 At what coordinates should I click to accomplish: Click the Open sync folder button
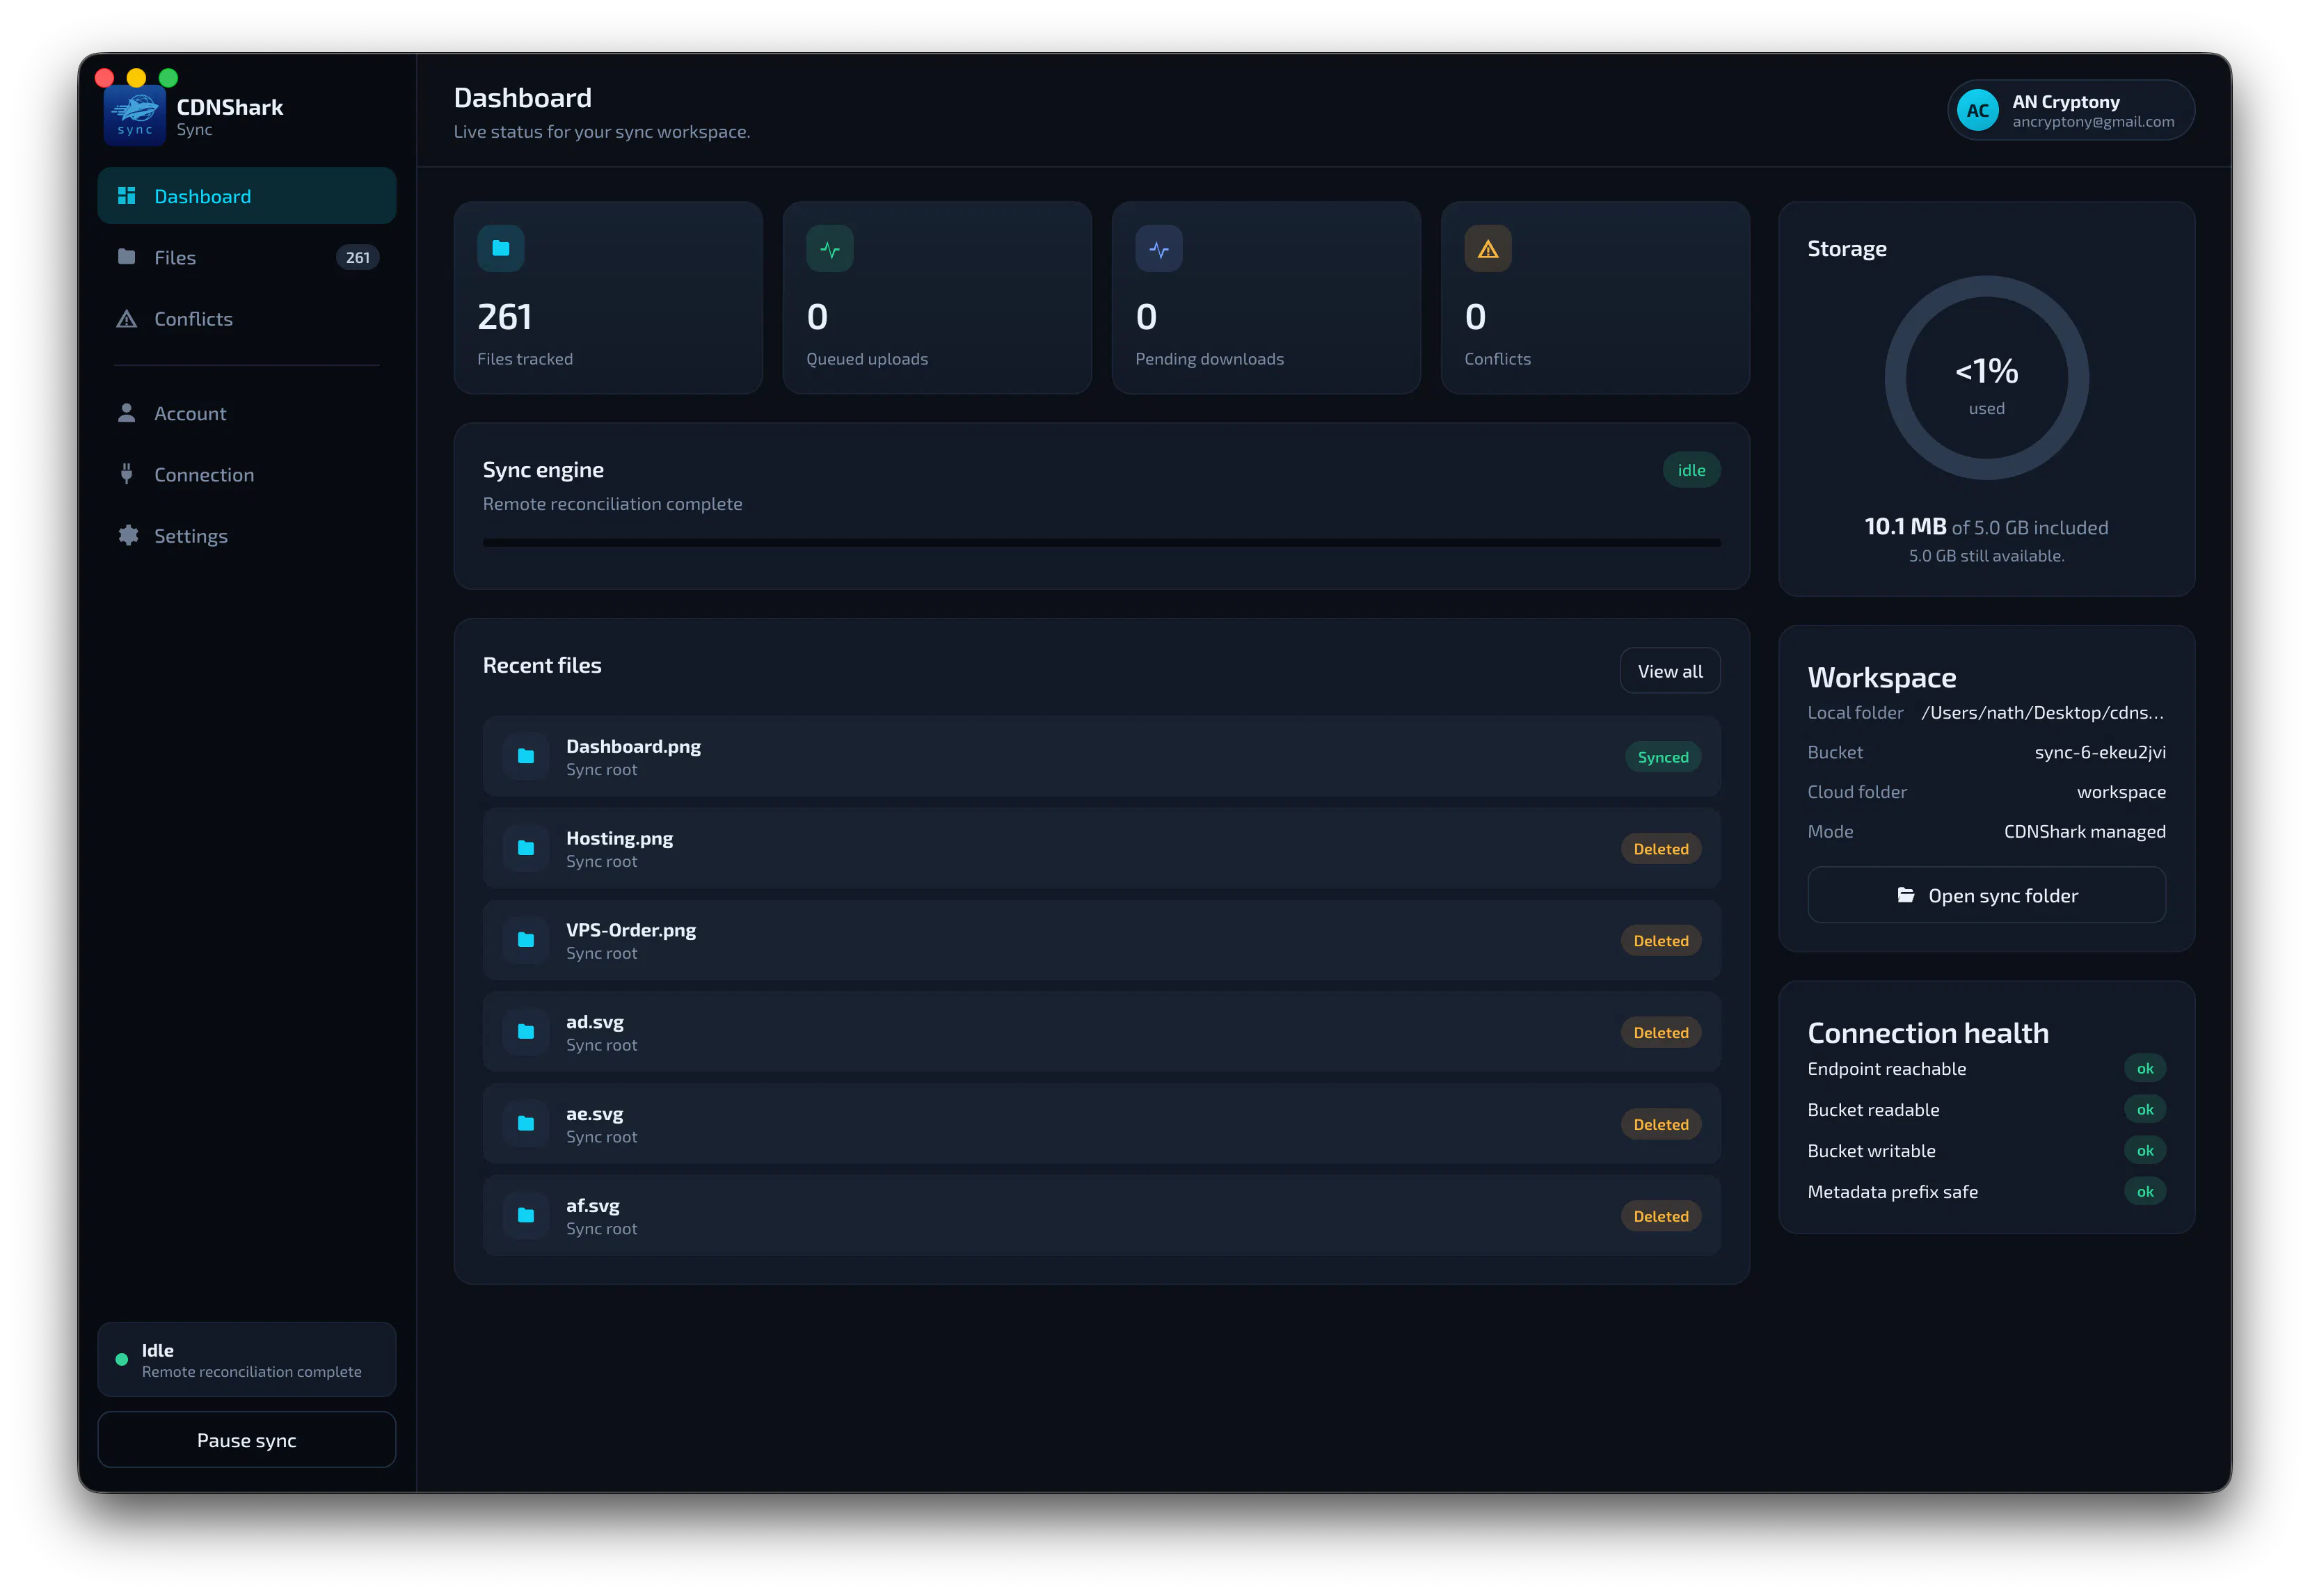pos(1986,895)
